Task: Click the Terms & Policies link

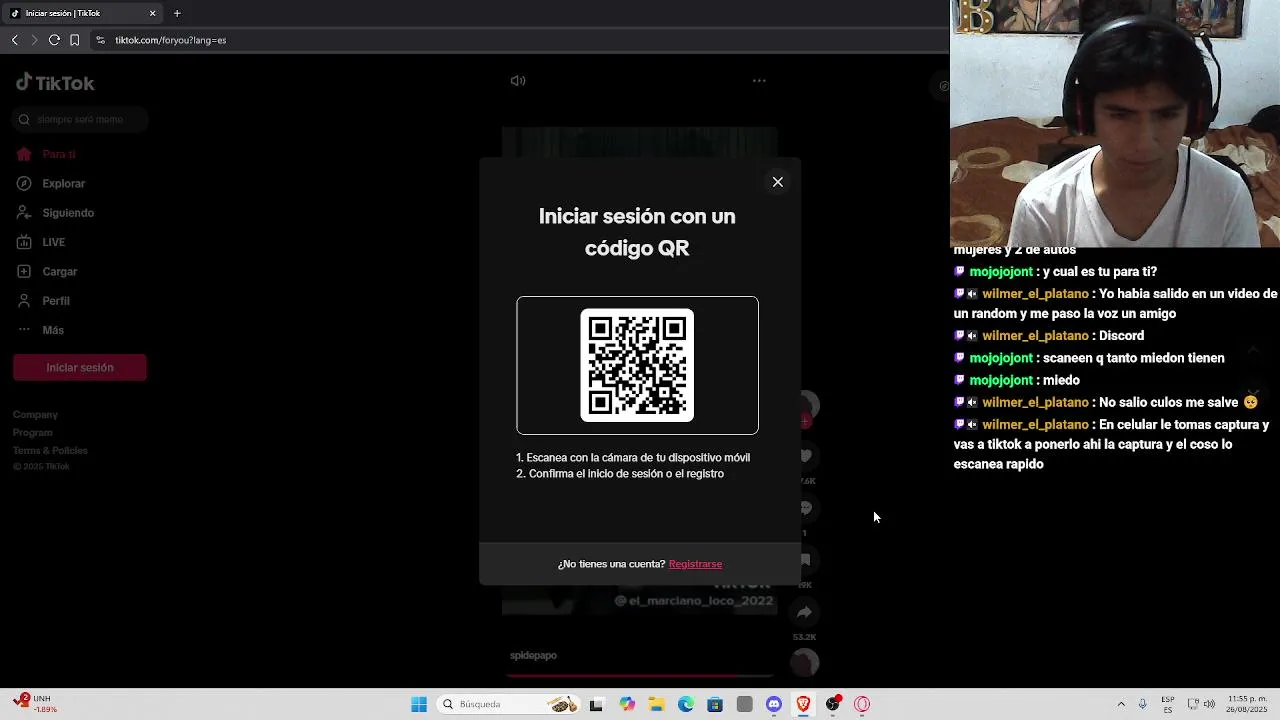Action: point(50,450)
